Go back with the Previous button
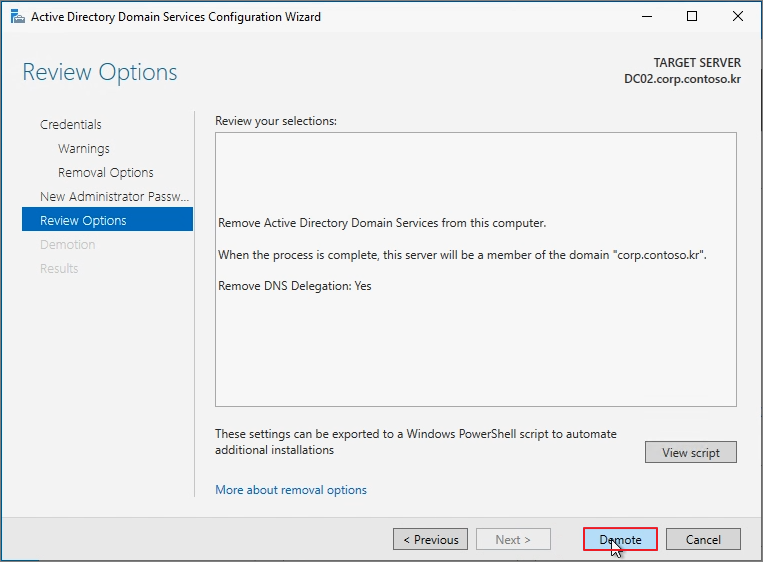This screenshot has height=562, width=763. (x=430, y=539)
